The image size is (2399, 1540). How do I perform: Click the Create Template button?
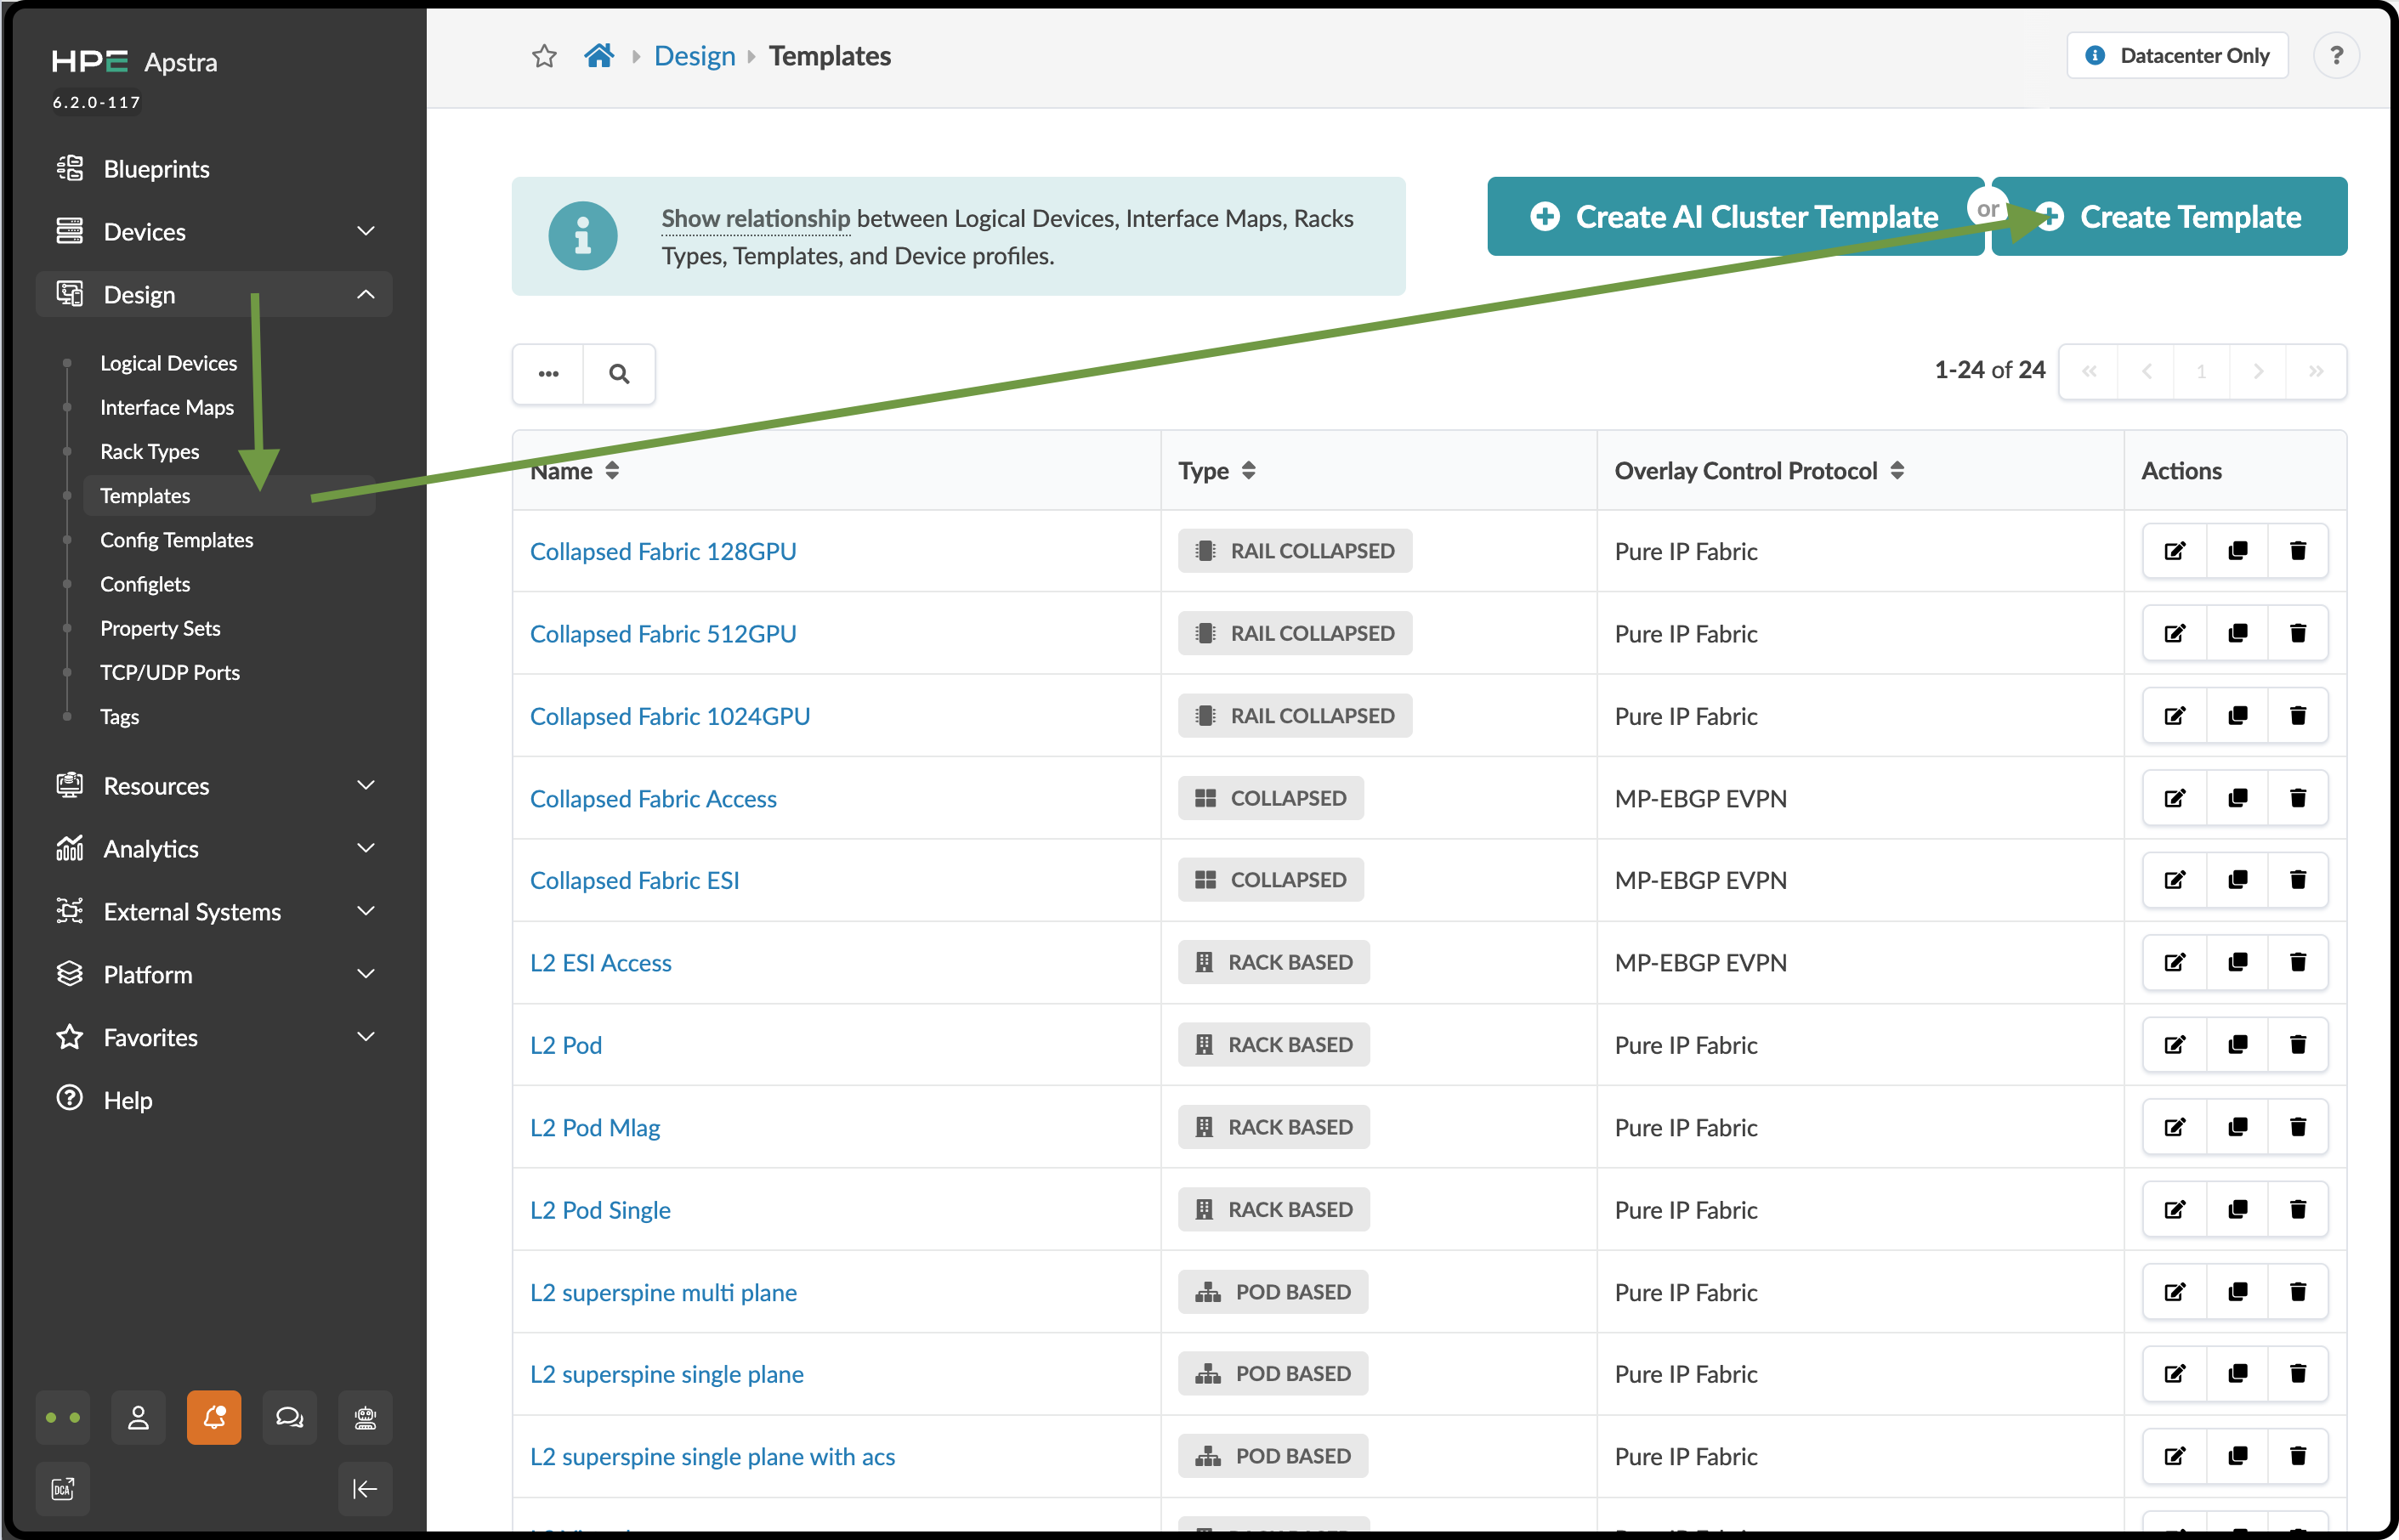click(x=2169, y=217)
